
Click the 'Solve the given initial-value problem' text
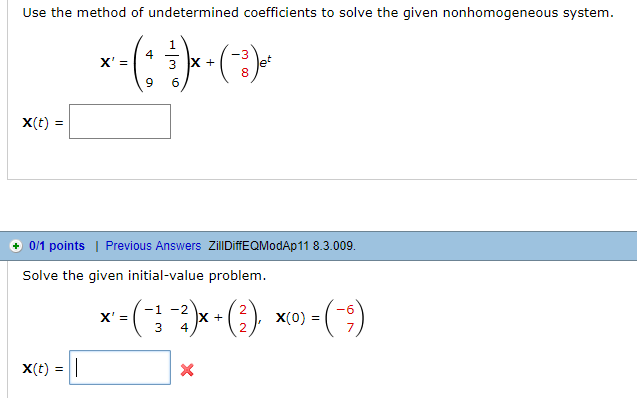pyautogui.click(x=144, y=276)
